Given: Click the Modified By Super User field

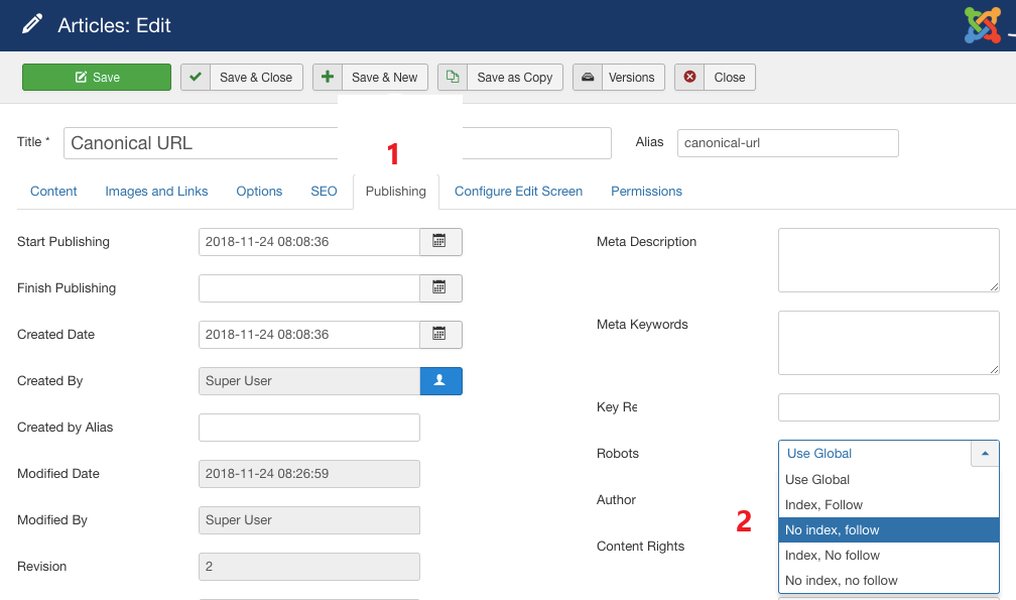Looking at the screenshot, I should point(309,520).
